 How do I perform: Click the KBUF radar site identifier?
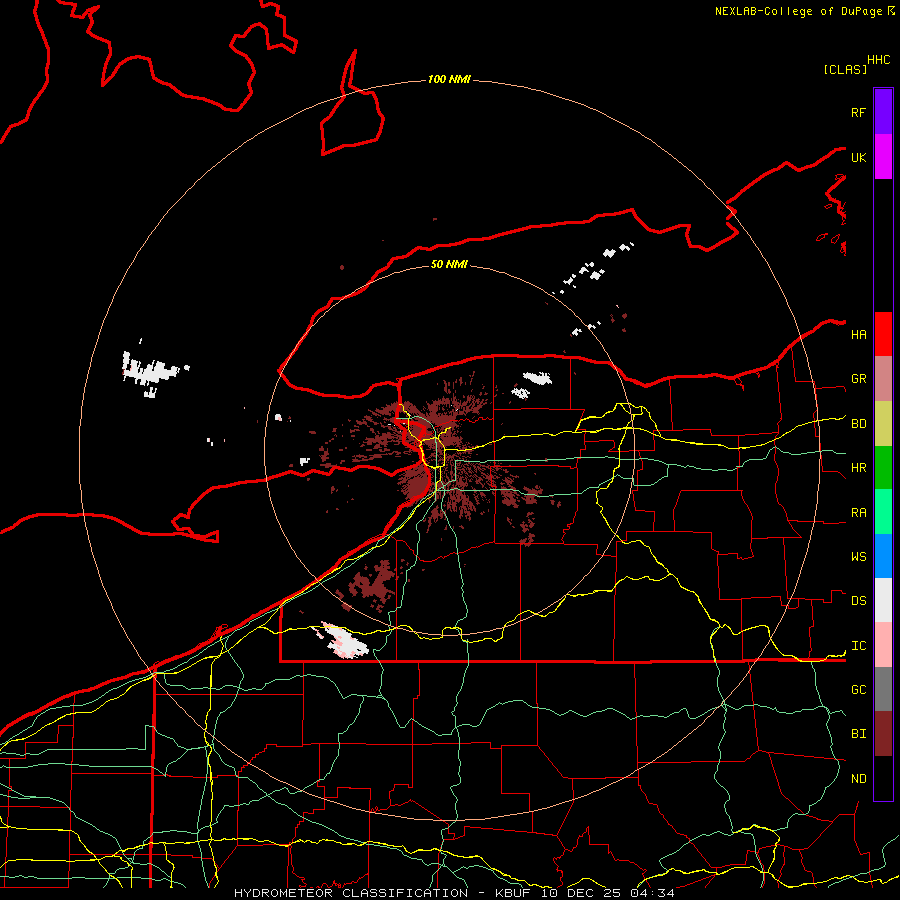pyautogui.click(x=513, y=893)
